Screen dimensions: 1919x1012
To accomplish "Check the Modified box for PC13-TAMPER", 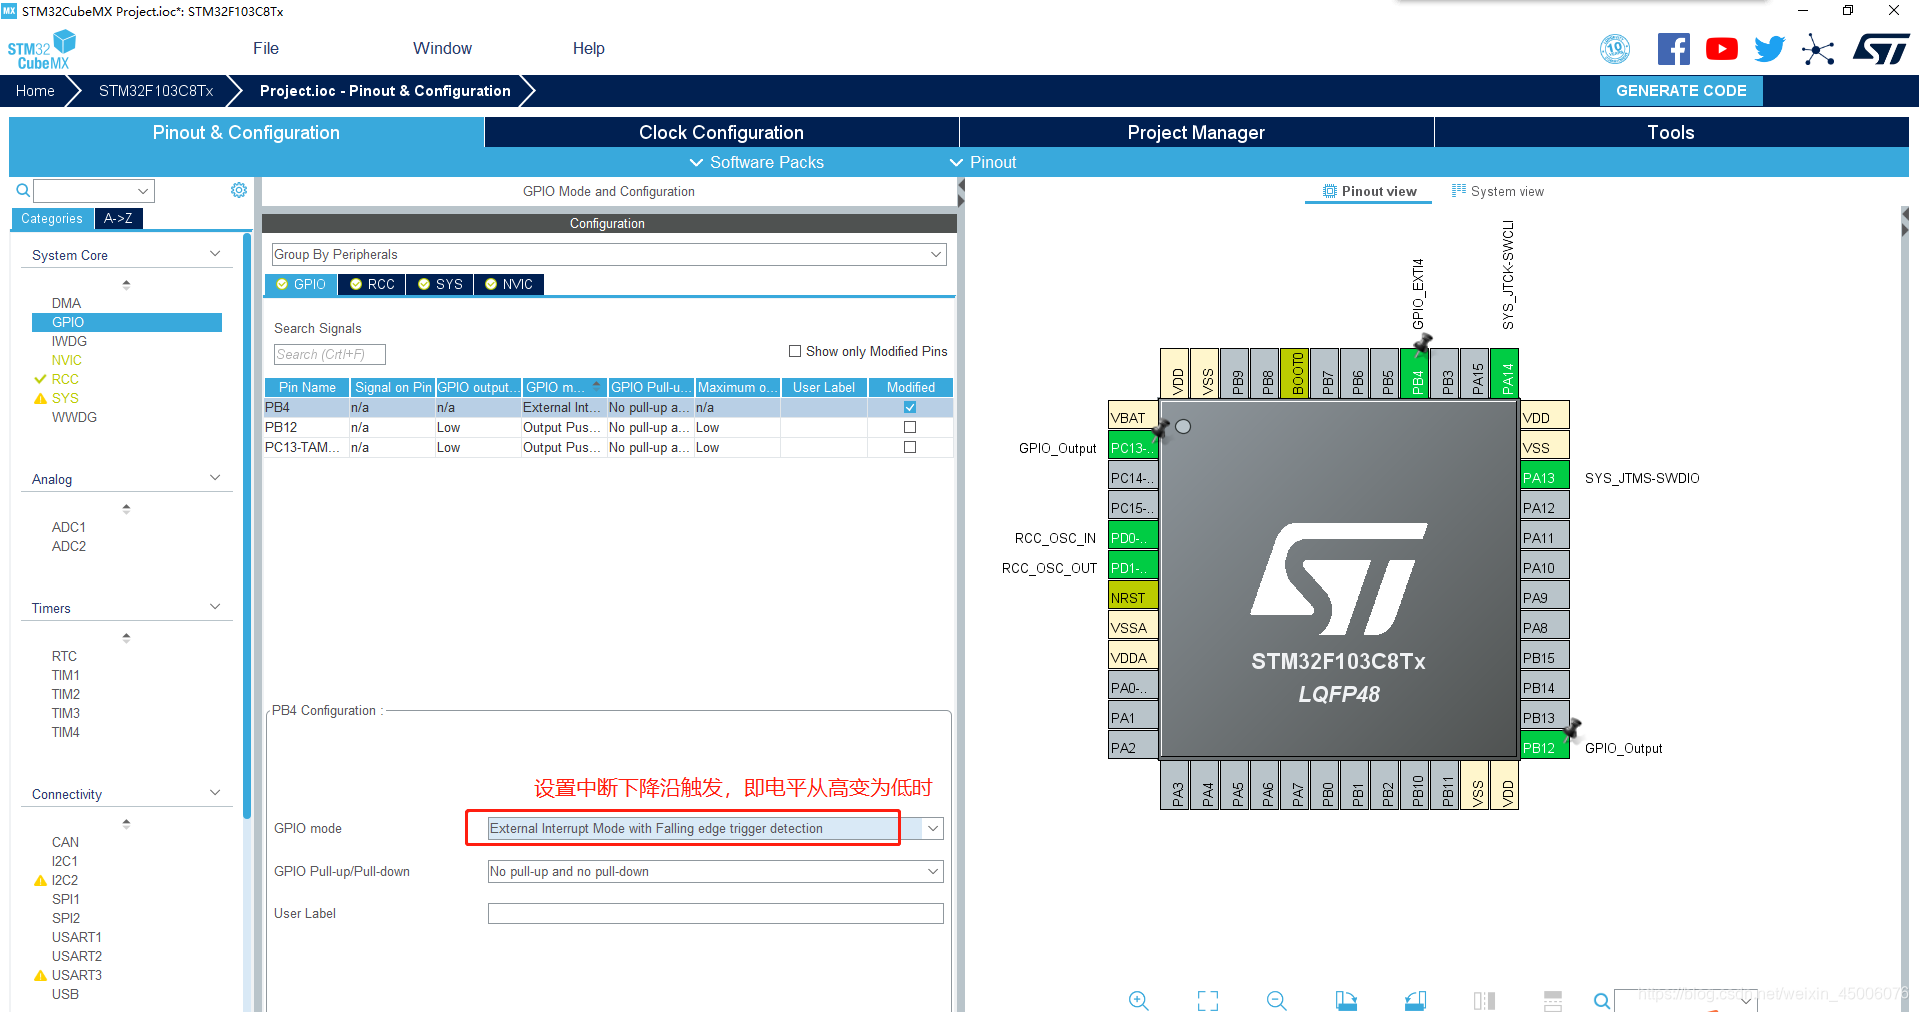I will point(910,447).
